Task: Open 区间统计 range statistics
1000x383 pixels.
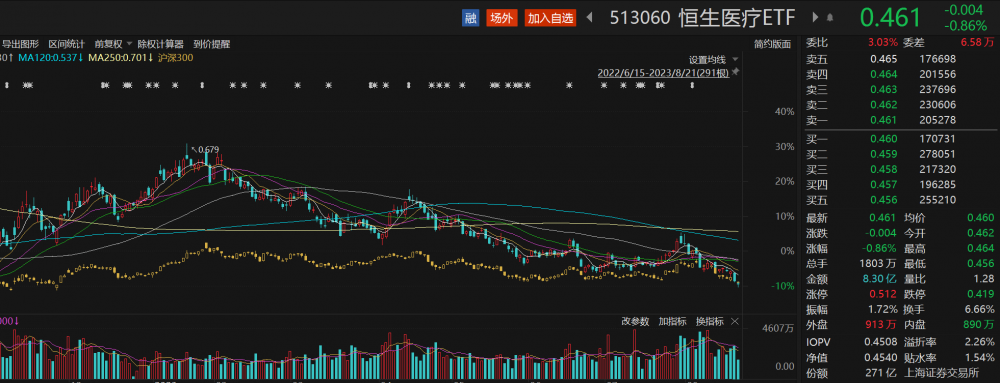Action: point(66,44)
